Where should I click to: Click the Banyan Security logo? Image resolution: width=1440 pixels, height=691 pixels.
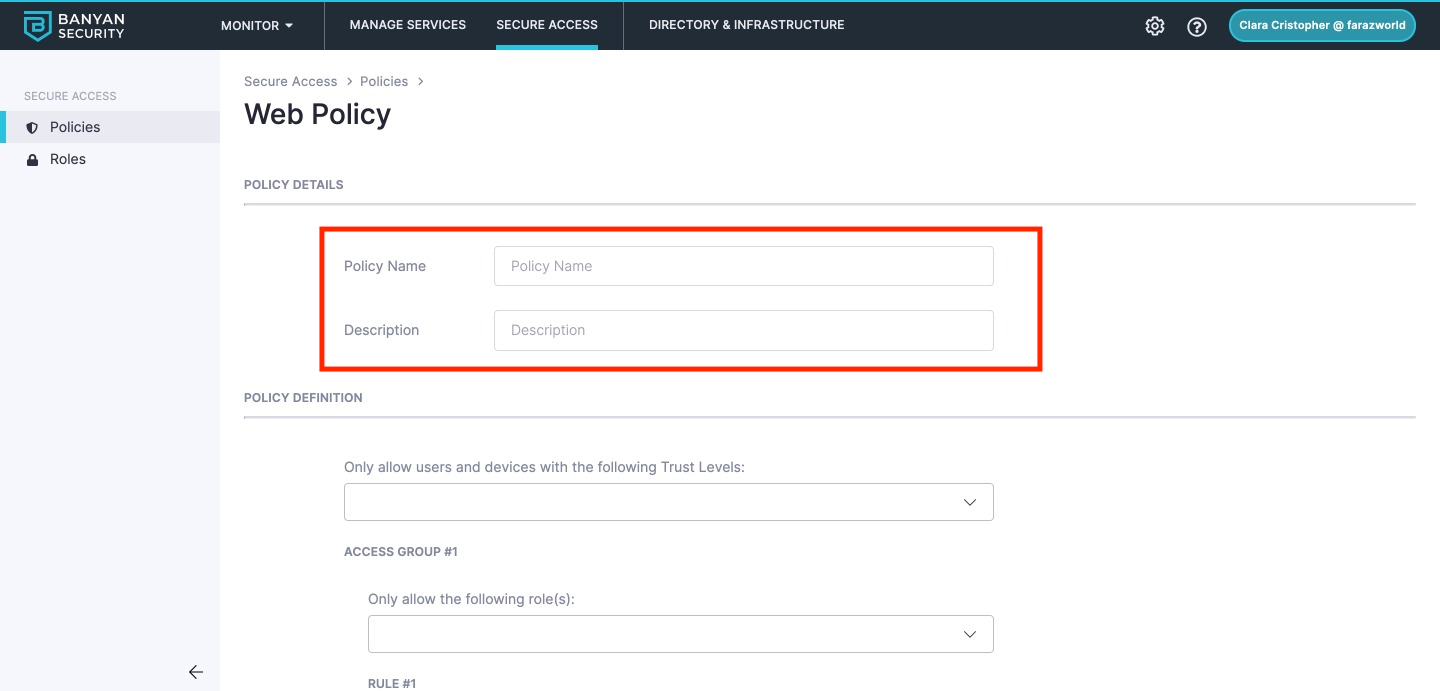(75, 26)
